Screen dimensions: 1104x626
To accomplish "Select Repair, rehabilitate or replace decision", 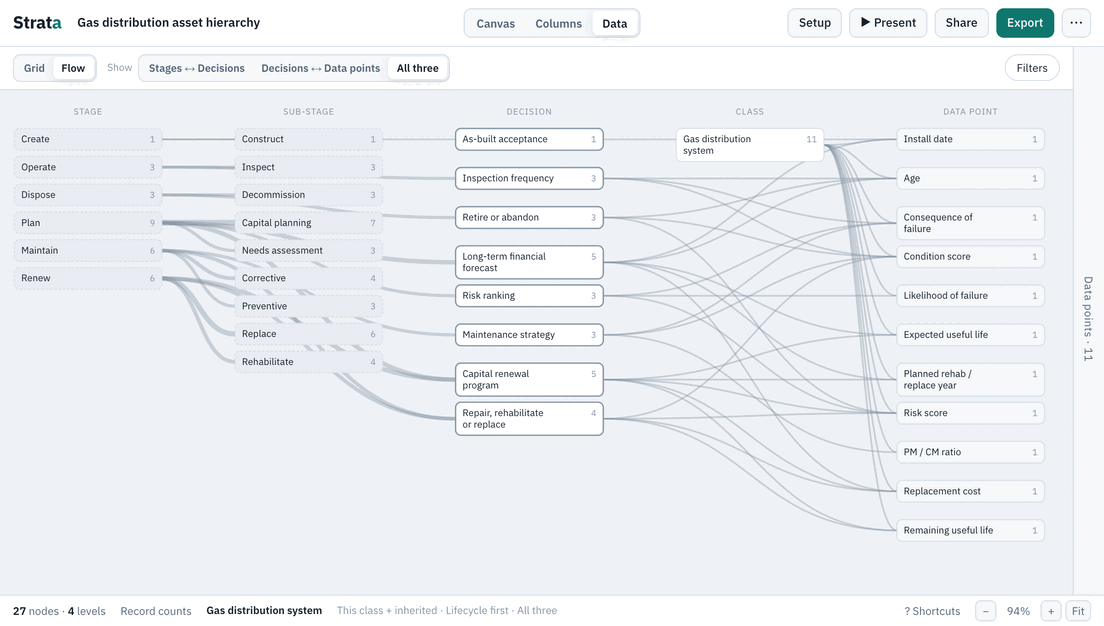I will pos(529,418).
